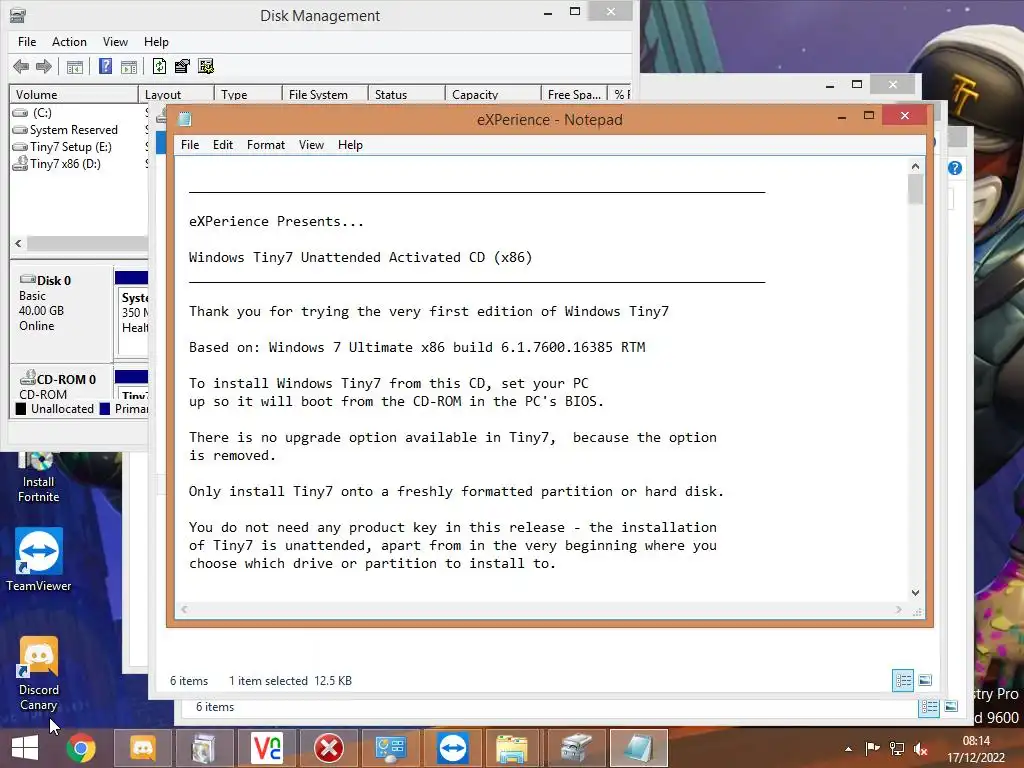Open Action menu in Disk Management

click(x=69, y=42)
